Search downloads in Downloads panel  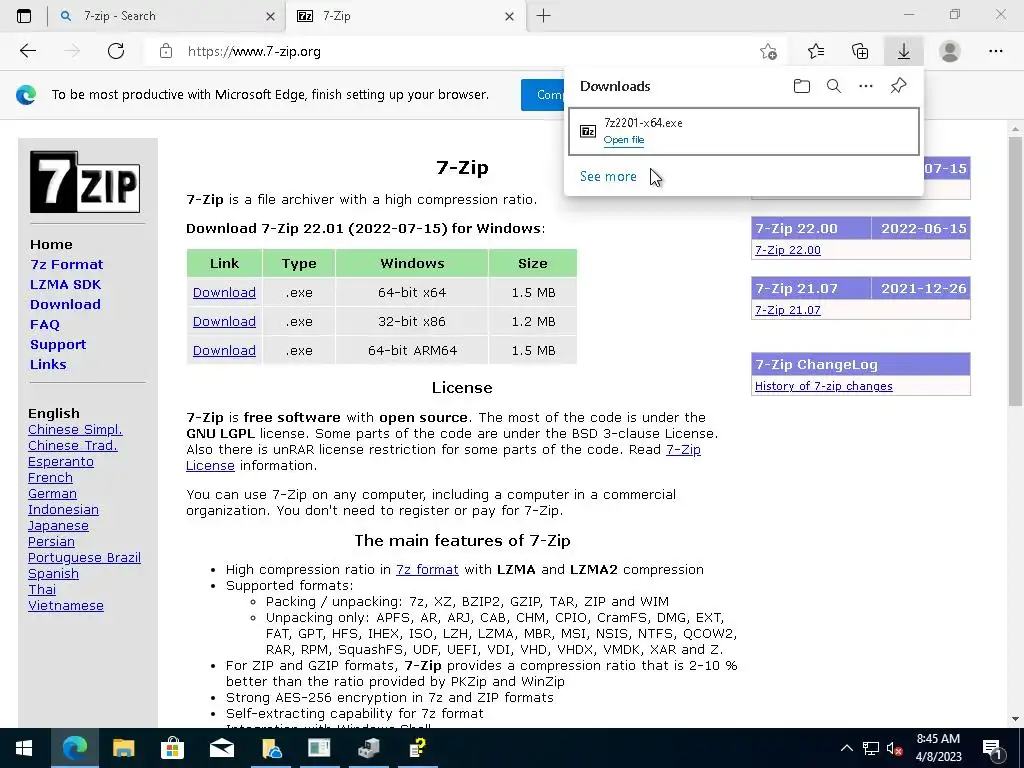pyautogui.click(x=834, y=86)
